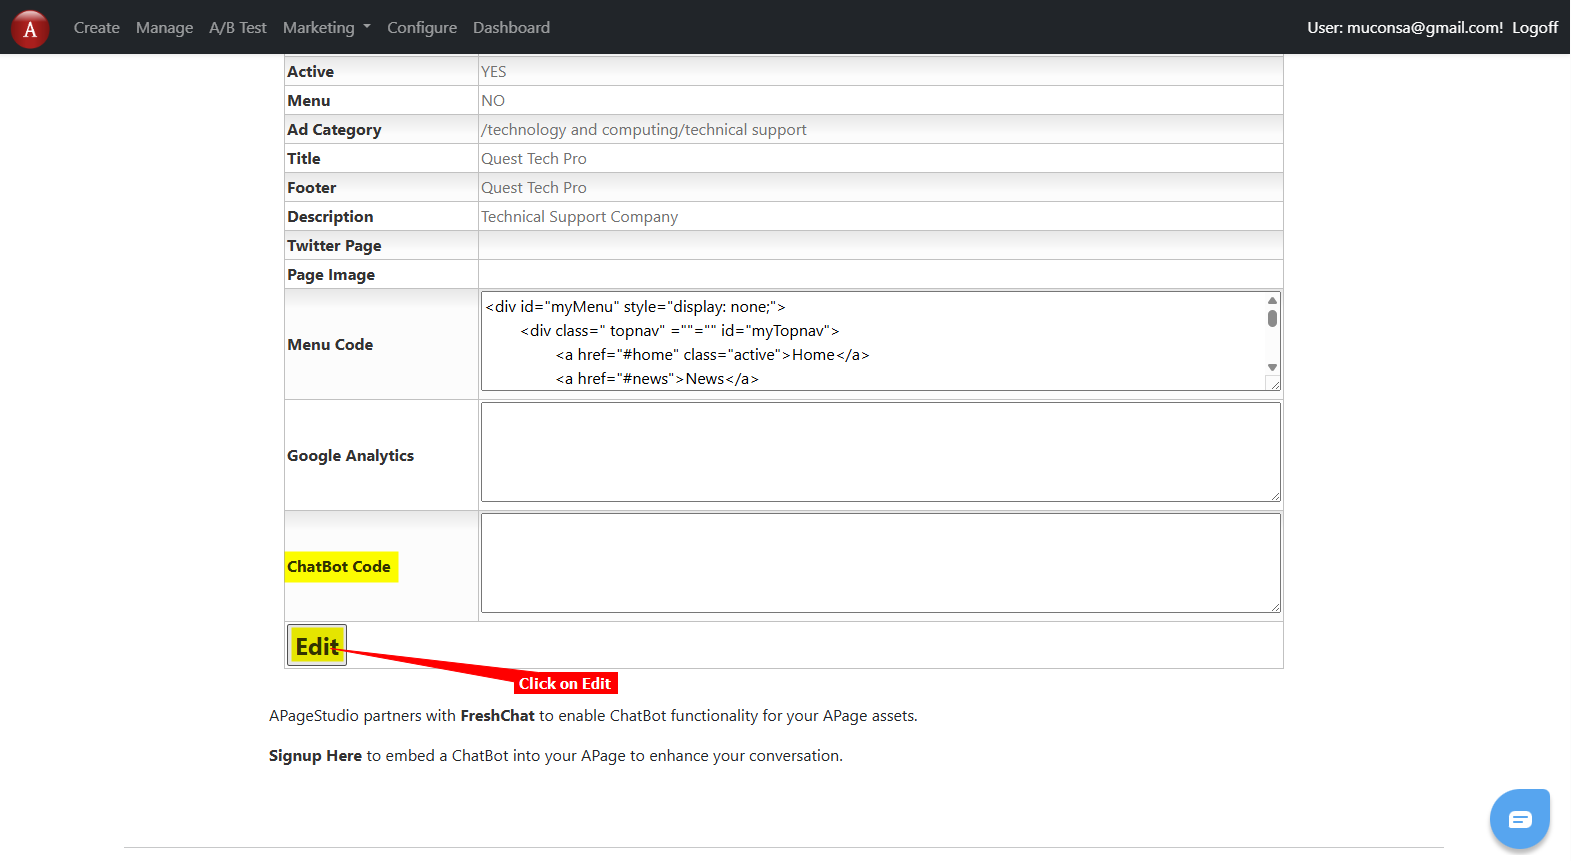The height and width of the screenshot is (861, 1571).
Task: Focus the Google Analytics text box
Action: pos(880,452)
